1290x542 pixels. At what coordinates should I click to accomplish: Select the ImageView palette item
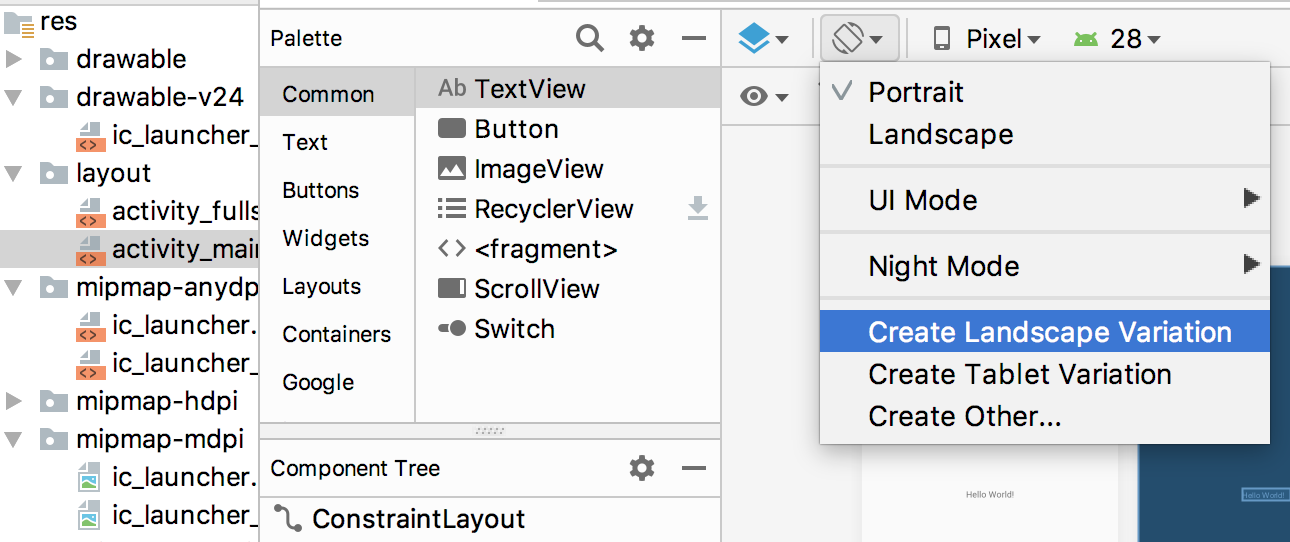(568, 169)
